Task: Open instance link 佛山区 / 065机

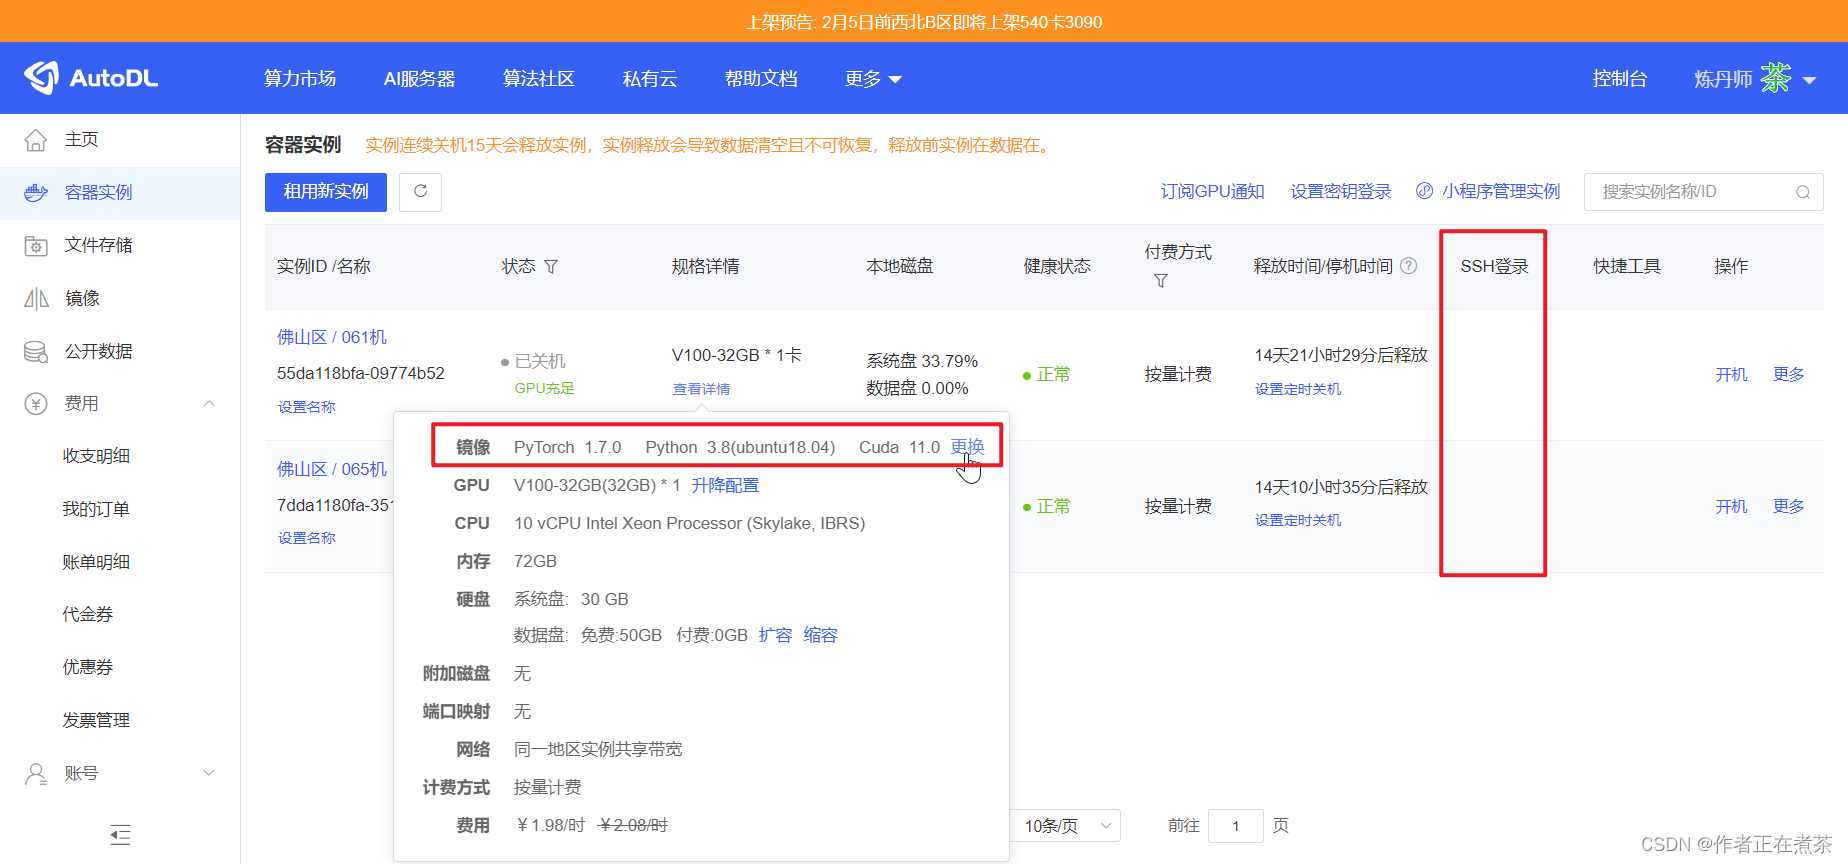Action: click(x=332, y=470)
